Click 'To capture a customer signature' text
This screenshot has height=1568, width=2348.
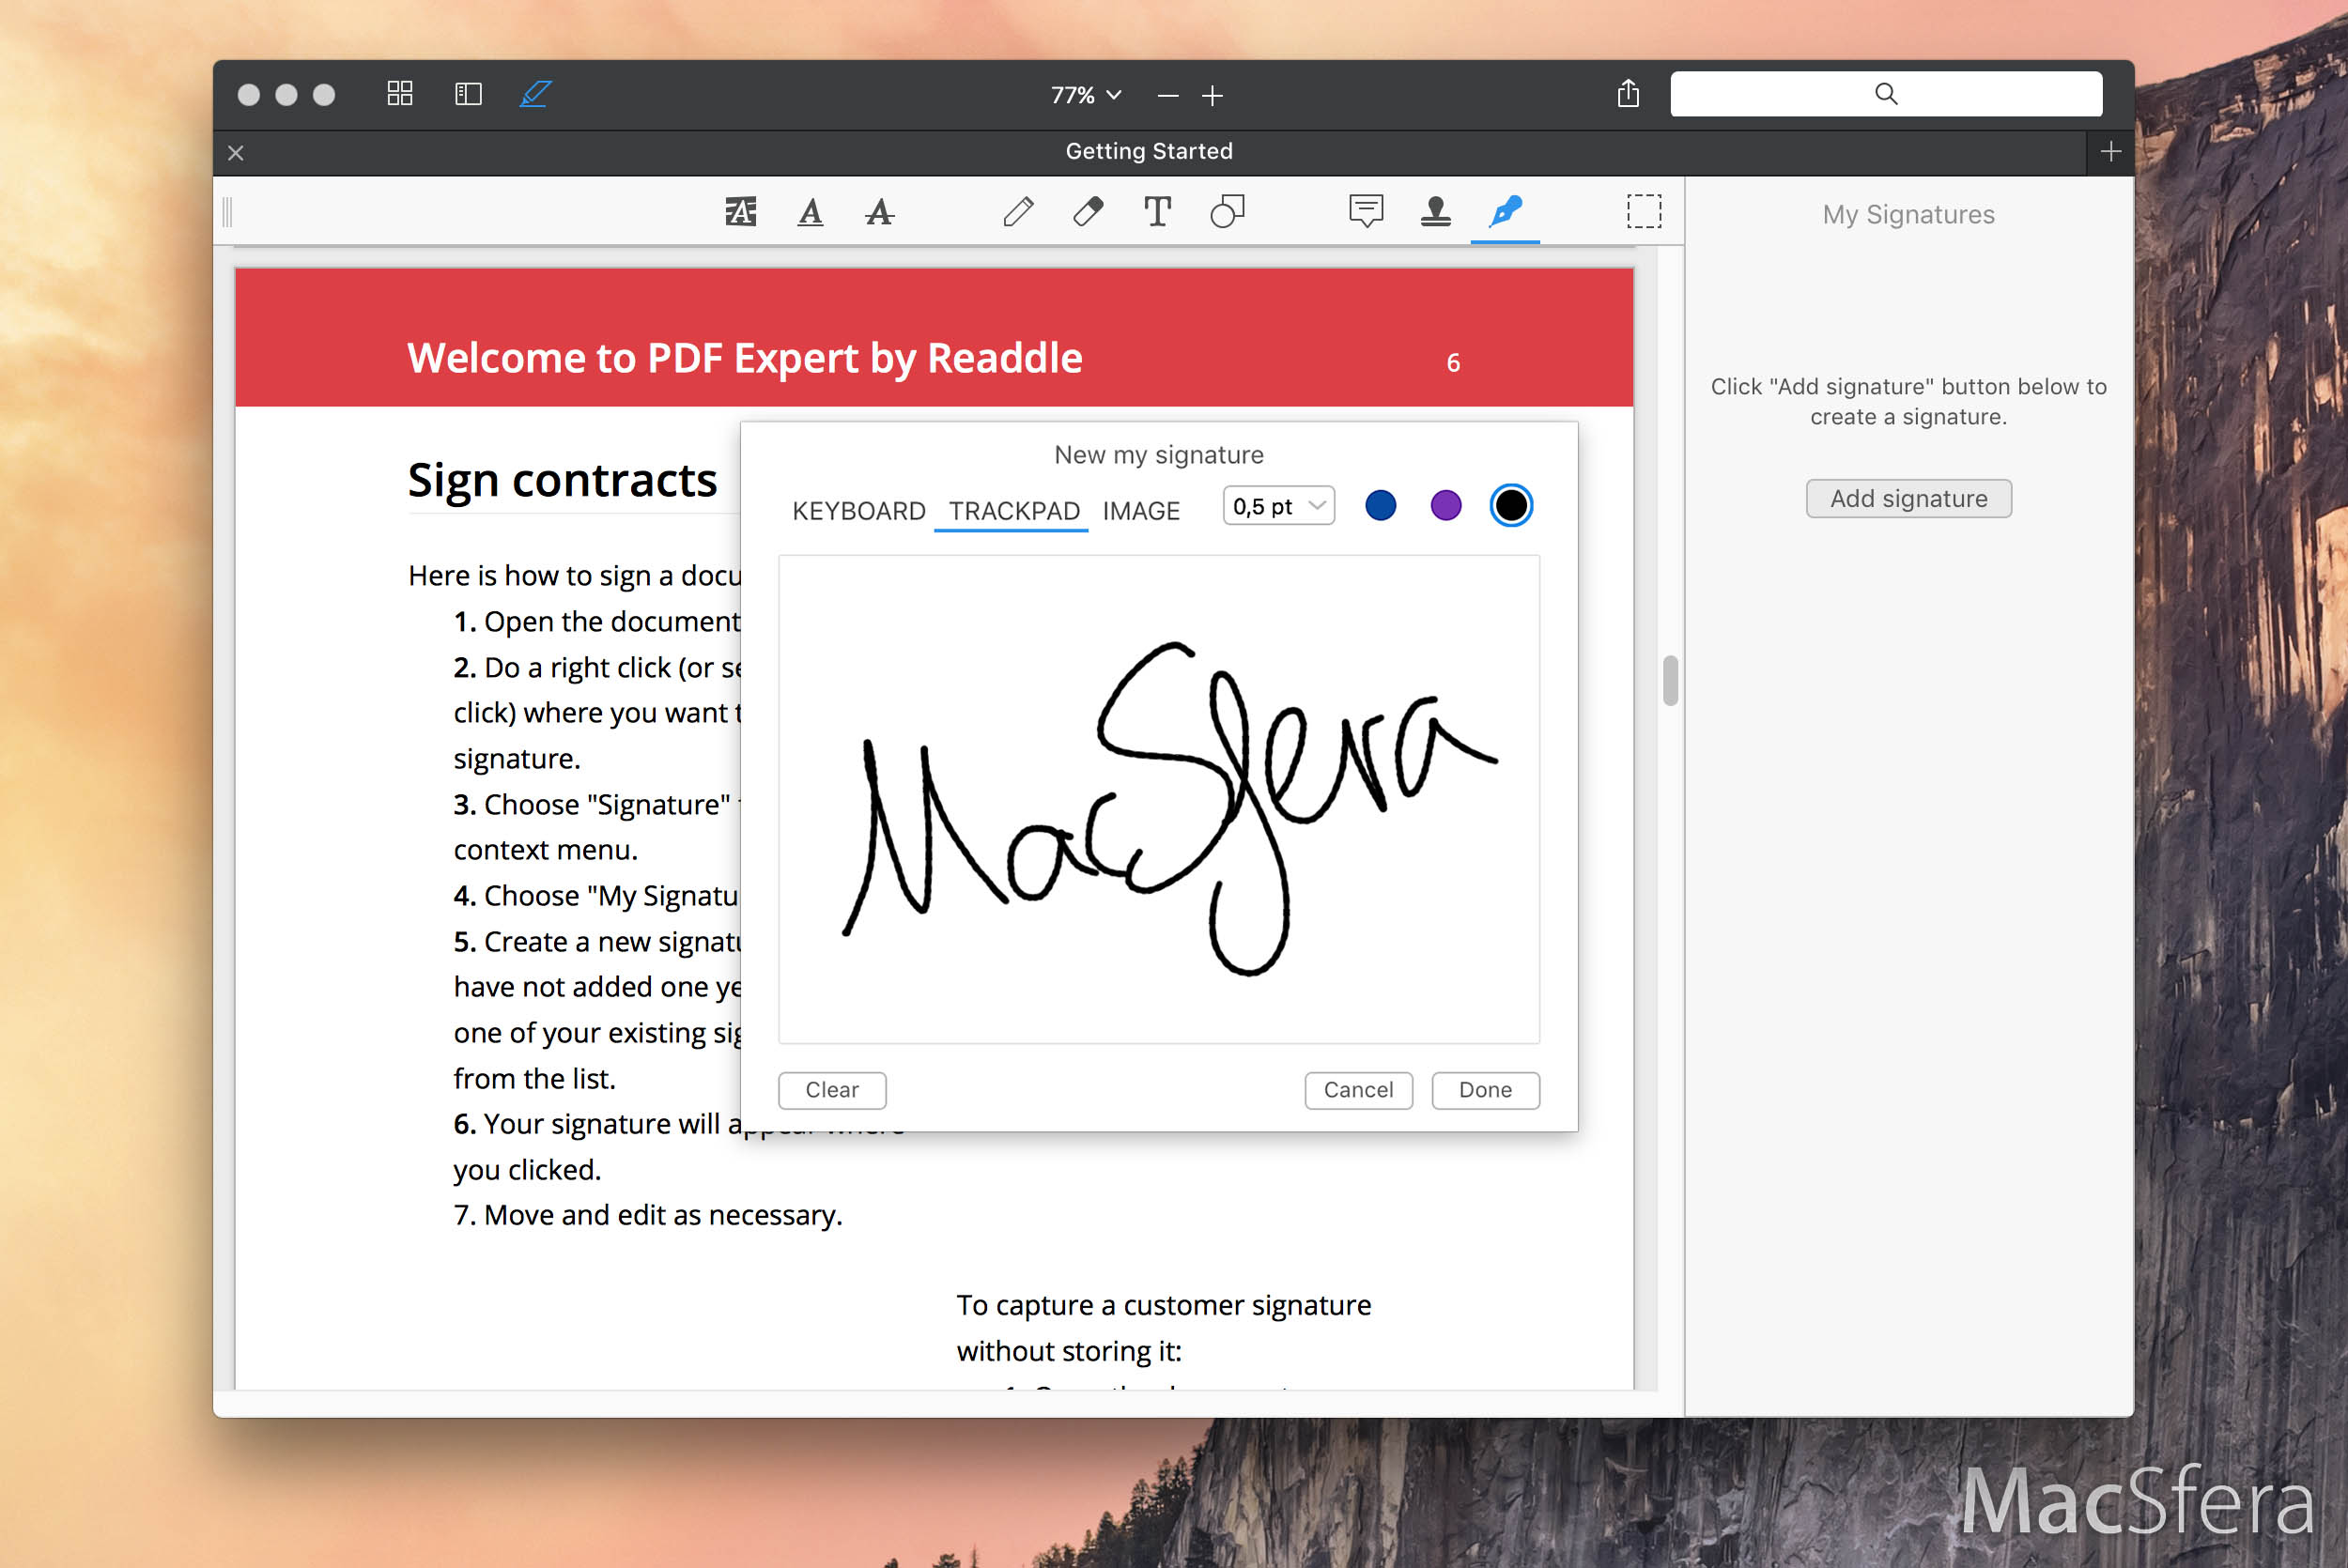click(1164, 1305)
